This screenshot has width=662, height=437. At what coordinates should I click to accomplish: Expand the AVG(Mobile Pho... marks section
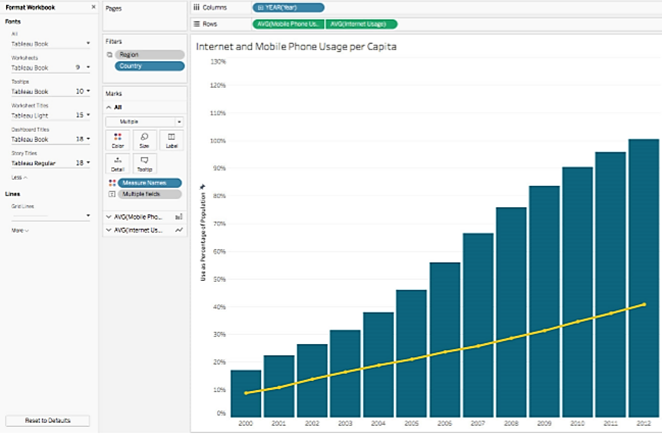(109, 217)
